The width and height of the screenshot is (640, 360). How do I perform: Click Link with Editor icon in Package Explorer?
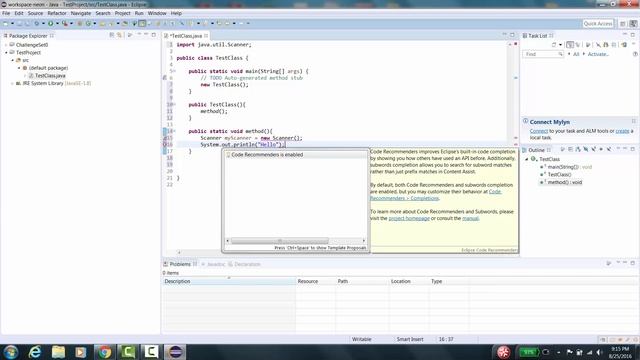(x=120, y=36)
